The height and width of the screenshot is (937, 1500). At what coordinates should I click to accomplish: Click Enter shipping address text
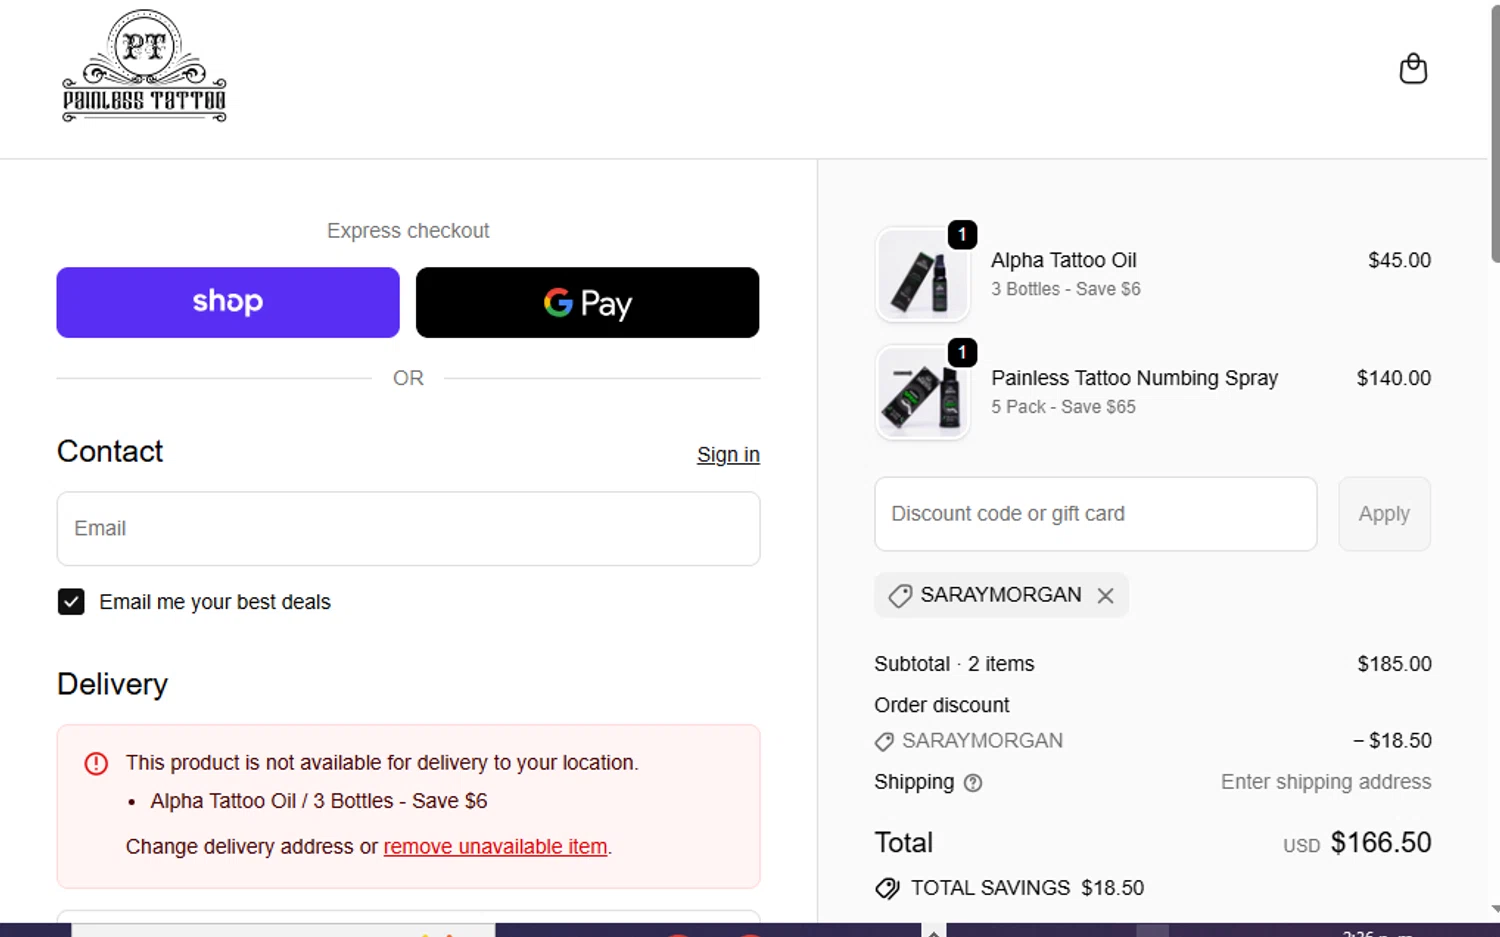[1326, 782]
